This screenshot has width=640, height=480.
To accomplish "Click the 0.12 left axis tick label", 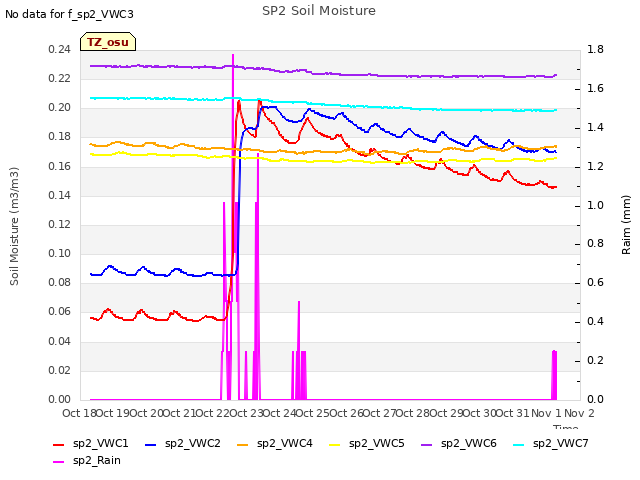I will pyautogui.click(x=60, y=224).
